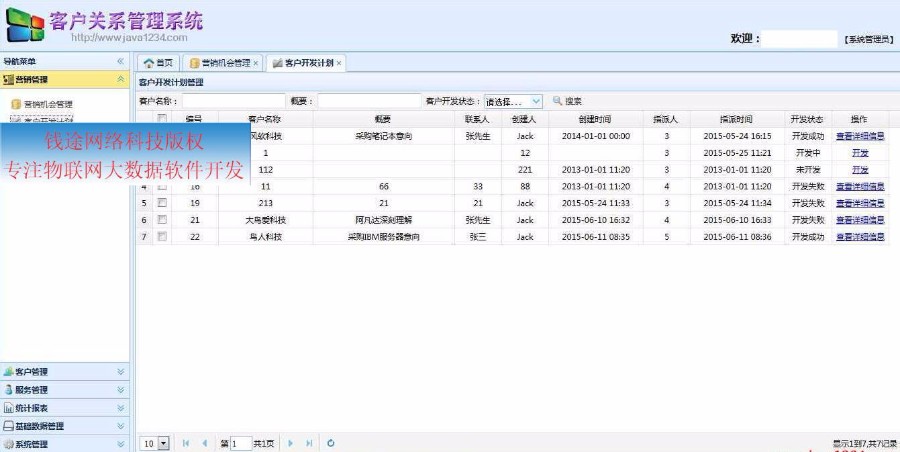Image resolution: width=900 pixels, height=452 pixels.
Task: Click the 鸟人科技 customer name cell
Action: 265,236
